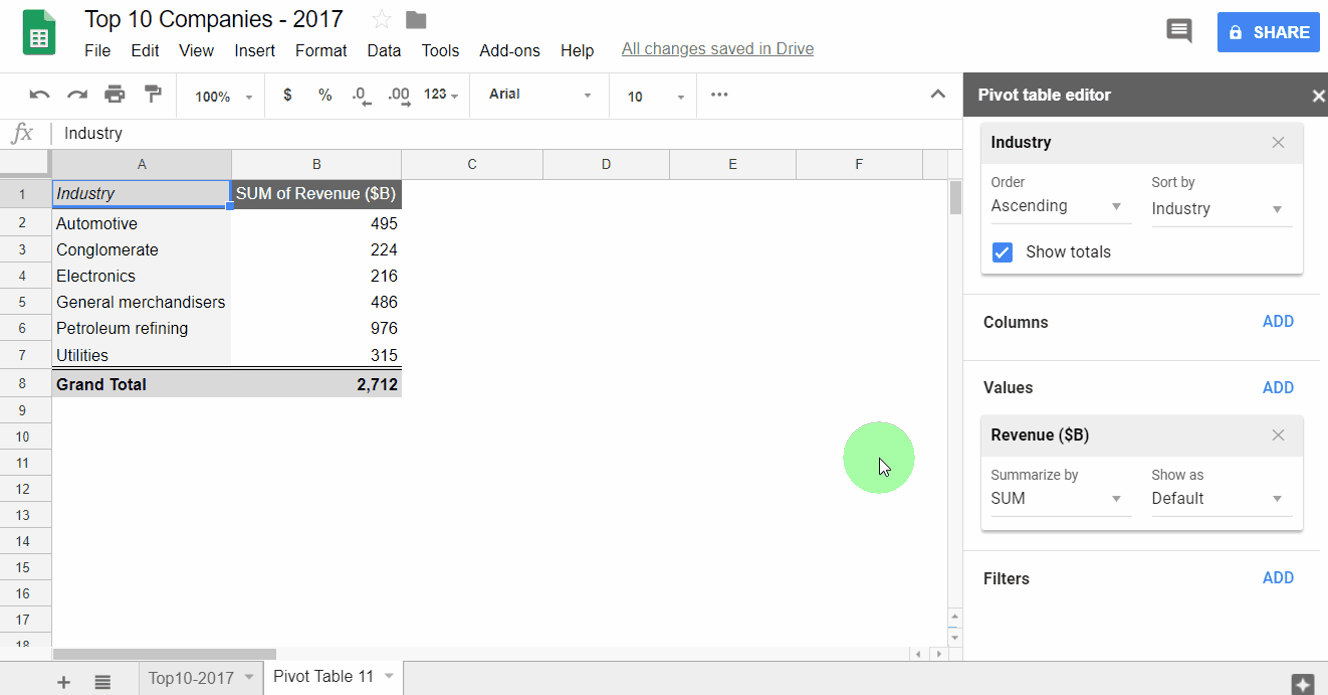Click the blue SHARE button

(x=1268, y=32)
